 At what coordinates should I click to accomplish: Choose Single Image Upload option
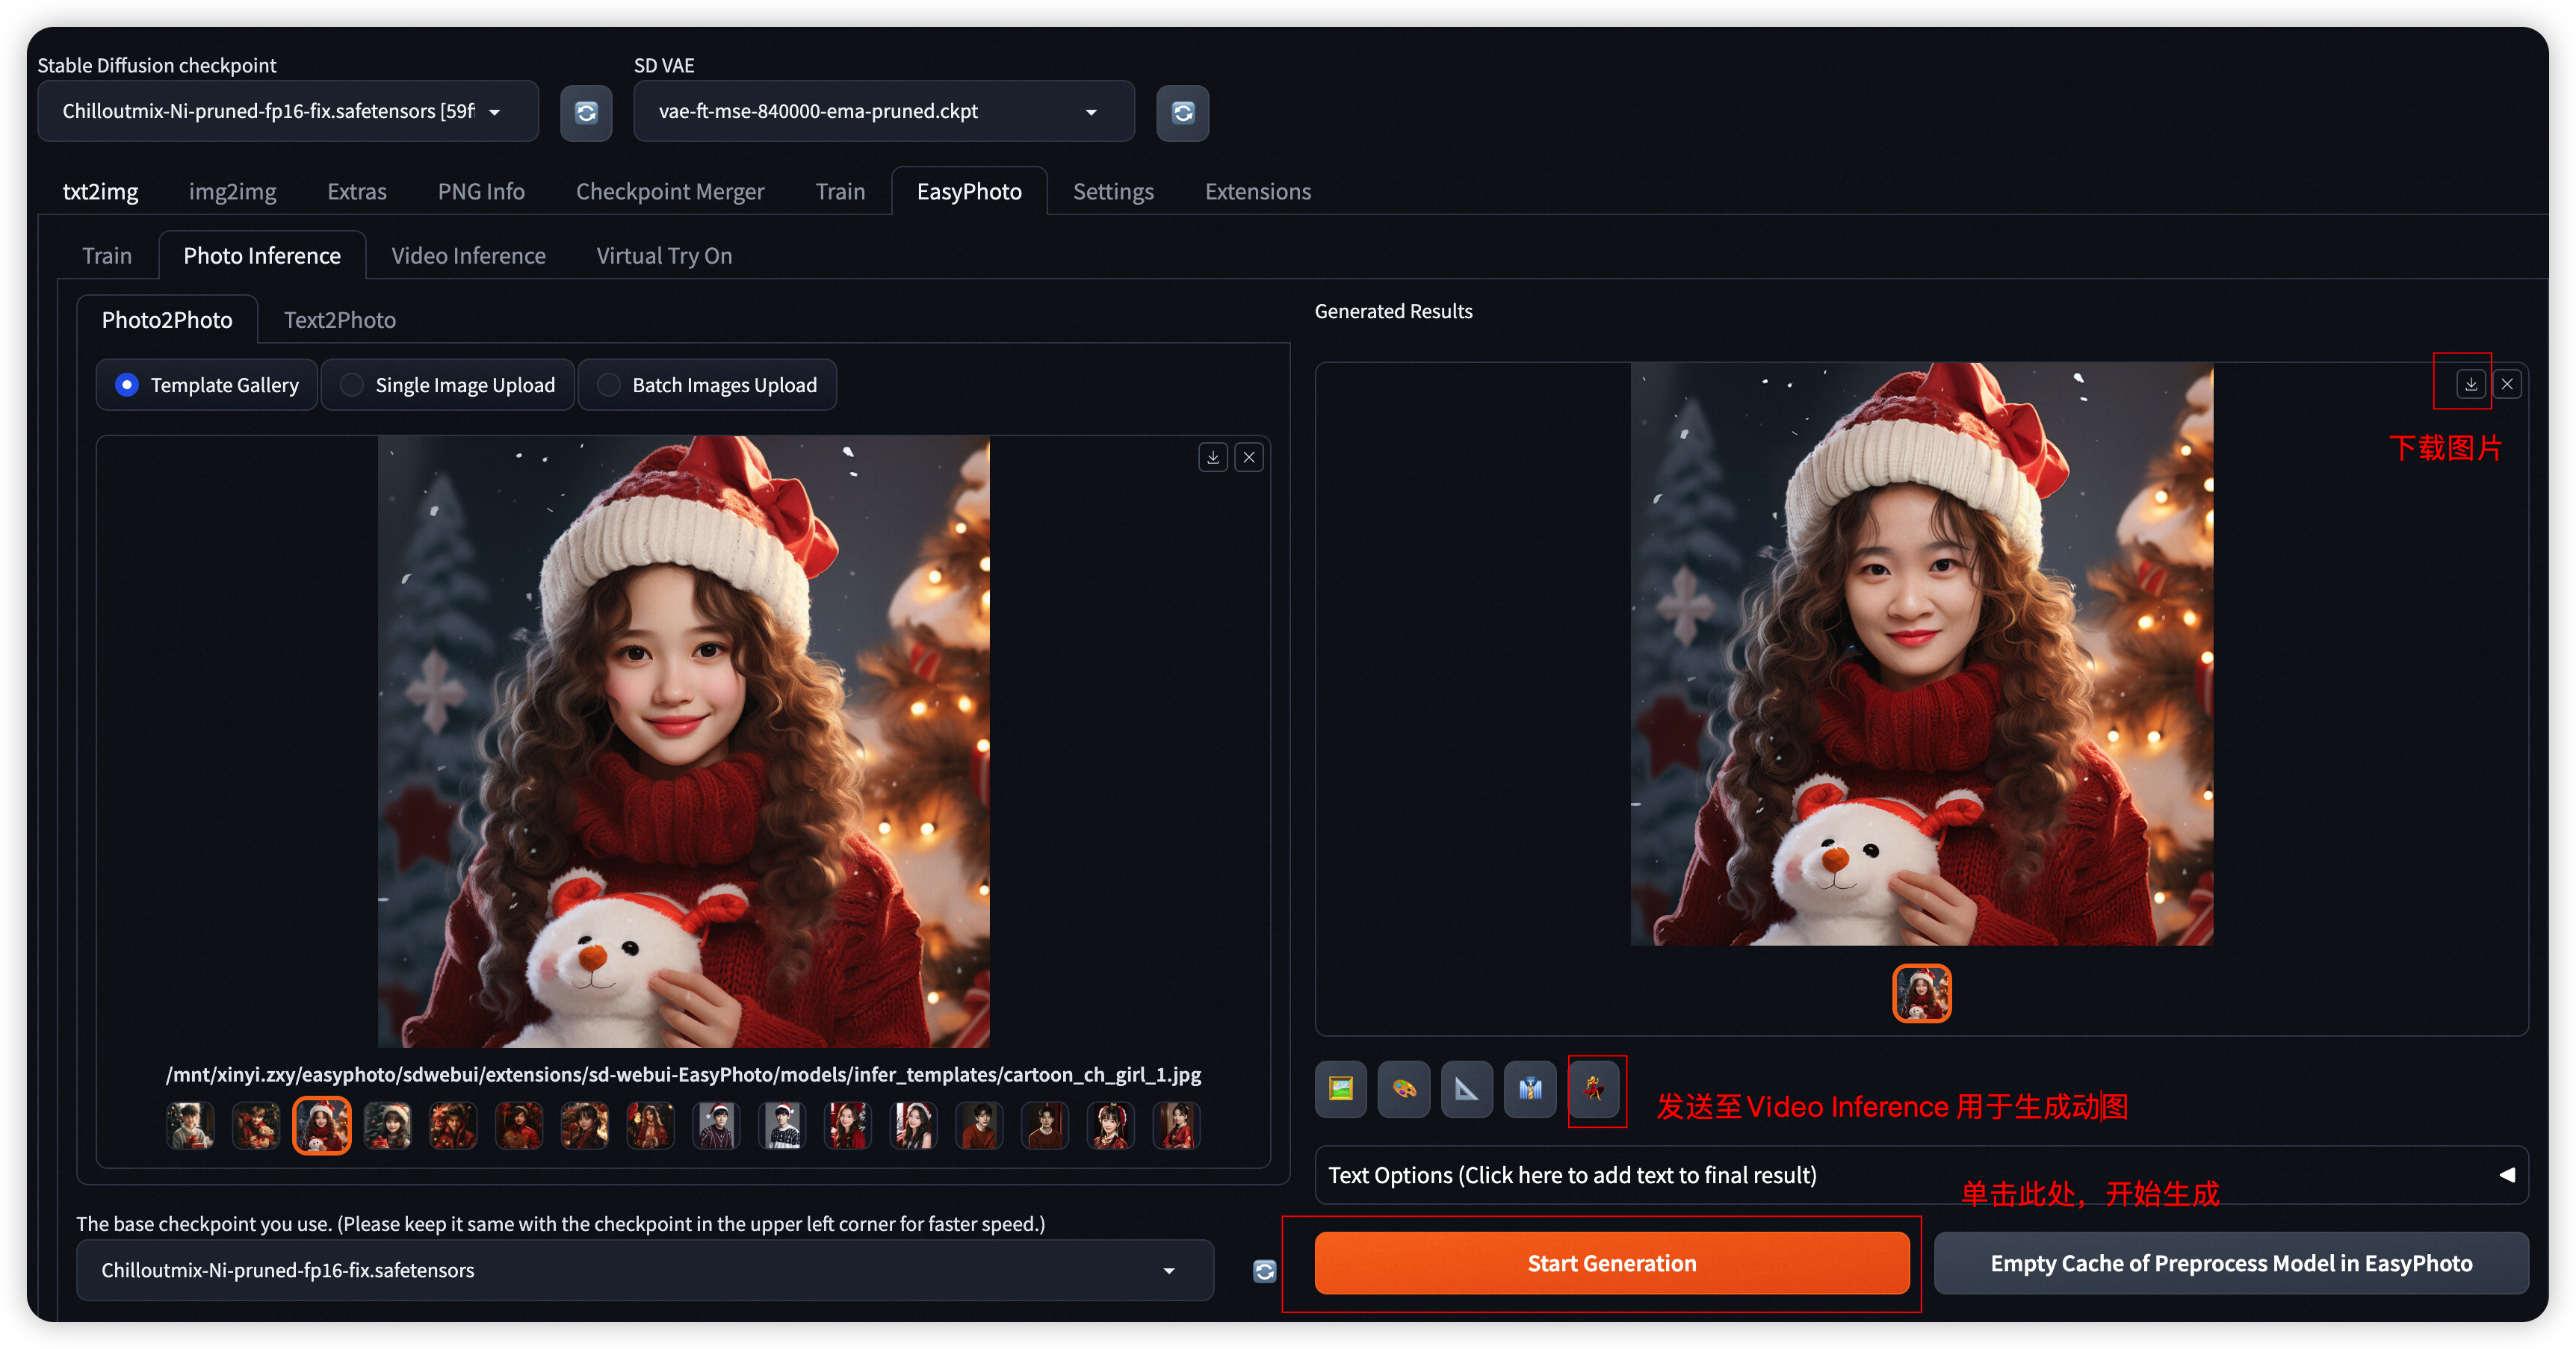(352, 385)
